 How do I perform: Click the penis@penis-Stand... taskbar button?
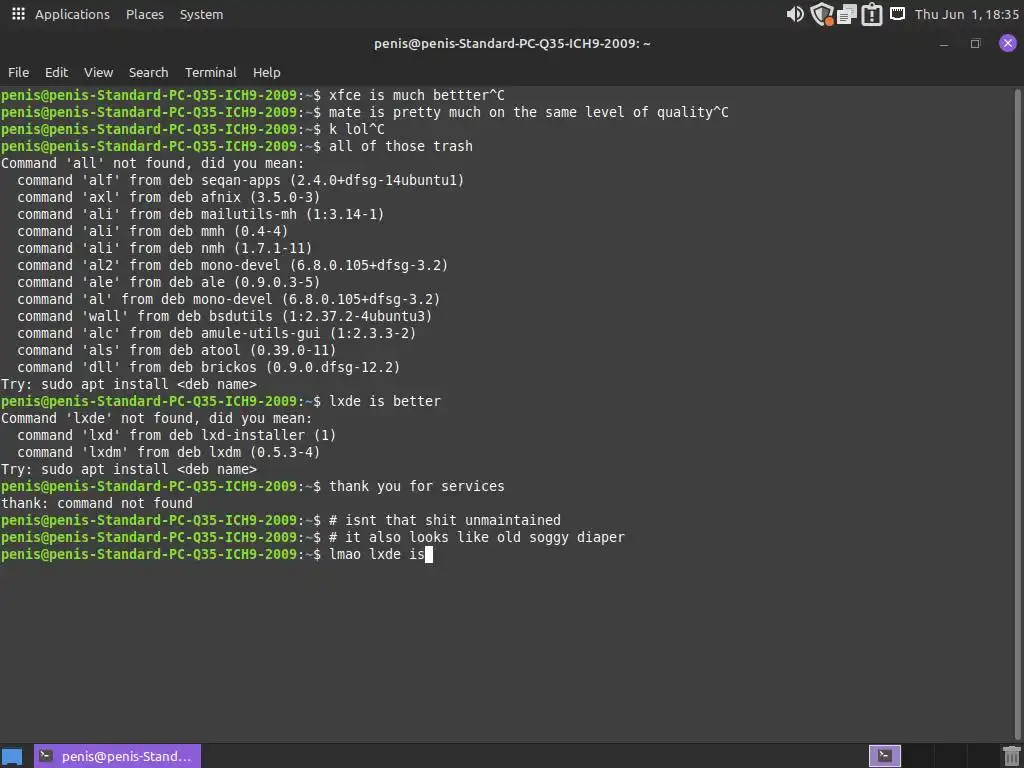pyautogui.click(x=118, y=756)
